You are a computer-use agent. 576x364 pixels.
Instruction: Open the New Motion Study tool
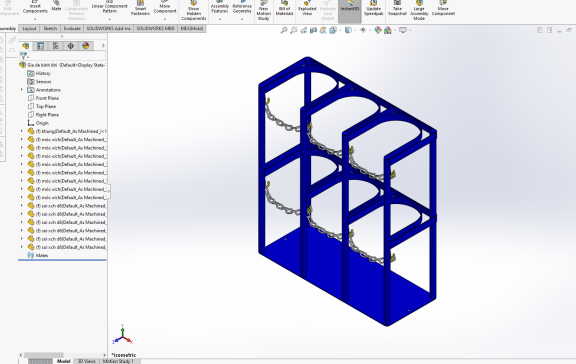[263, 11]
